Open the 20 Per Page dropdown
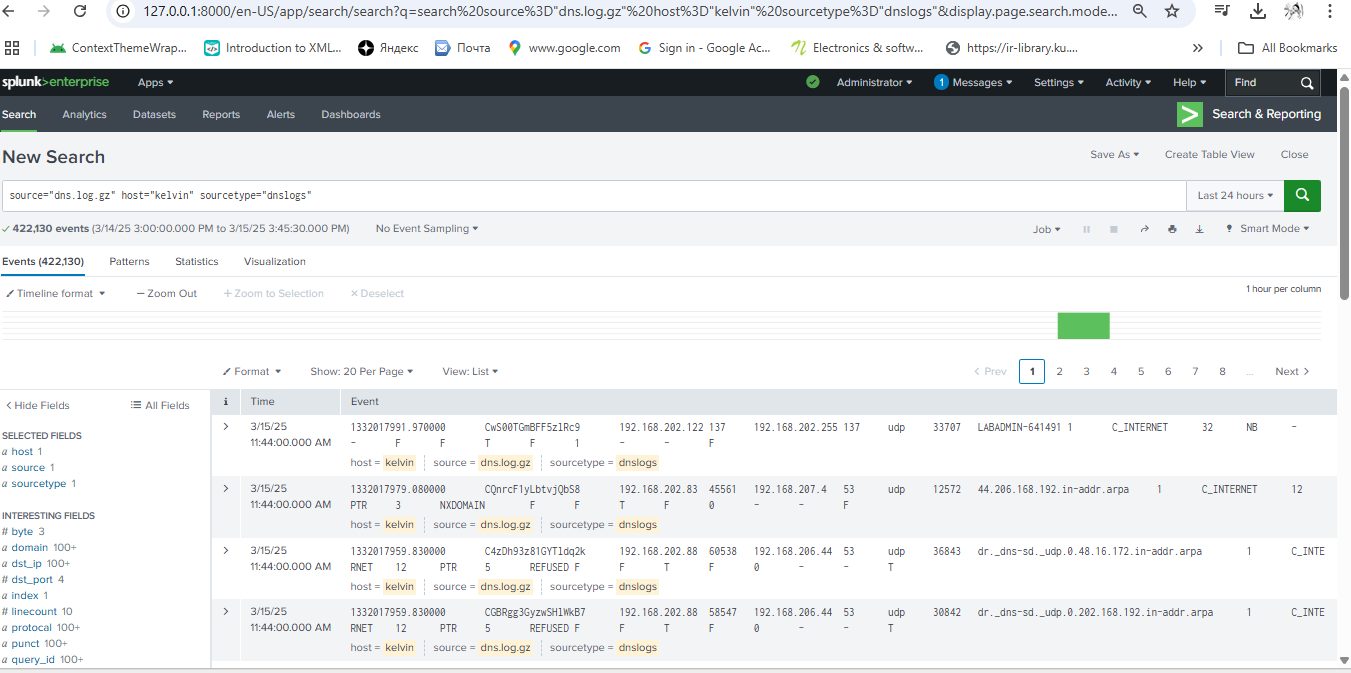This screenshot has width=1351, height=673. [x=361, y=371]
